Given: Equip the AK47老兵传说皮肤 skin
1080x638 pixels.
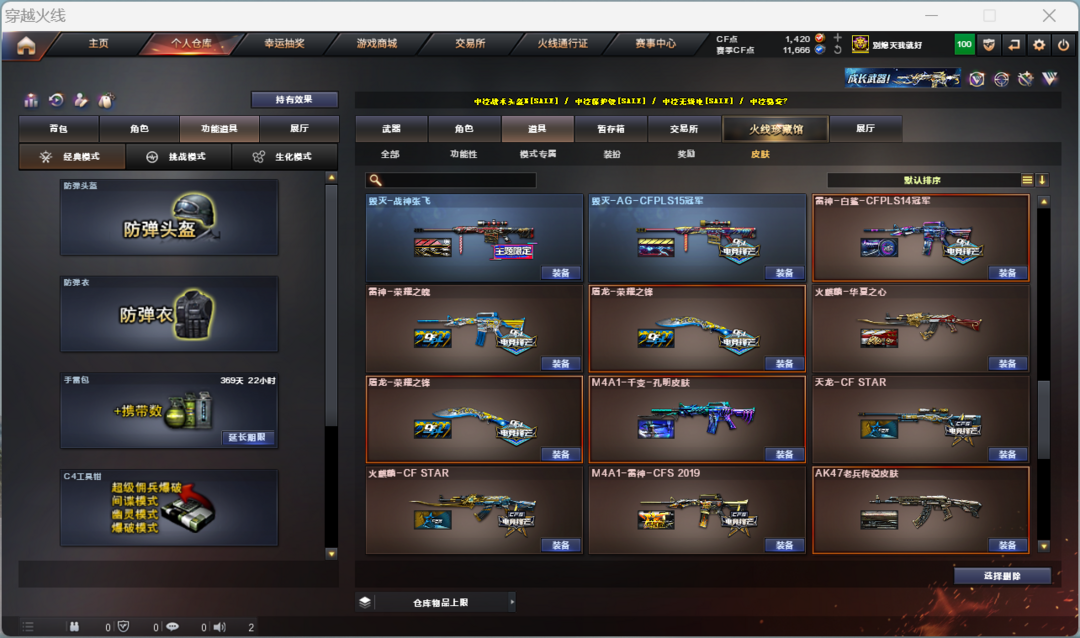Looking at the screenshot, I should 1007,546.
